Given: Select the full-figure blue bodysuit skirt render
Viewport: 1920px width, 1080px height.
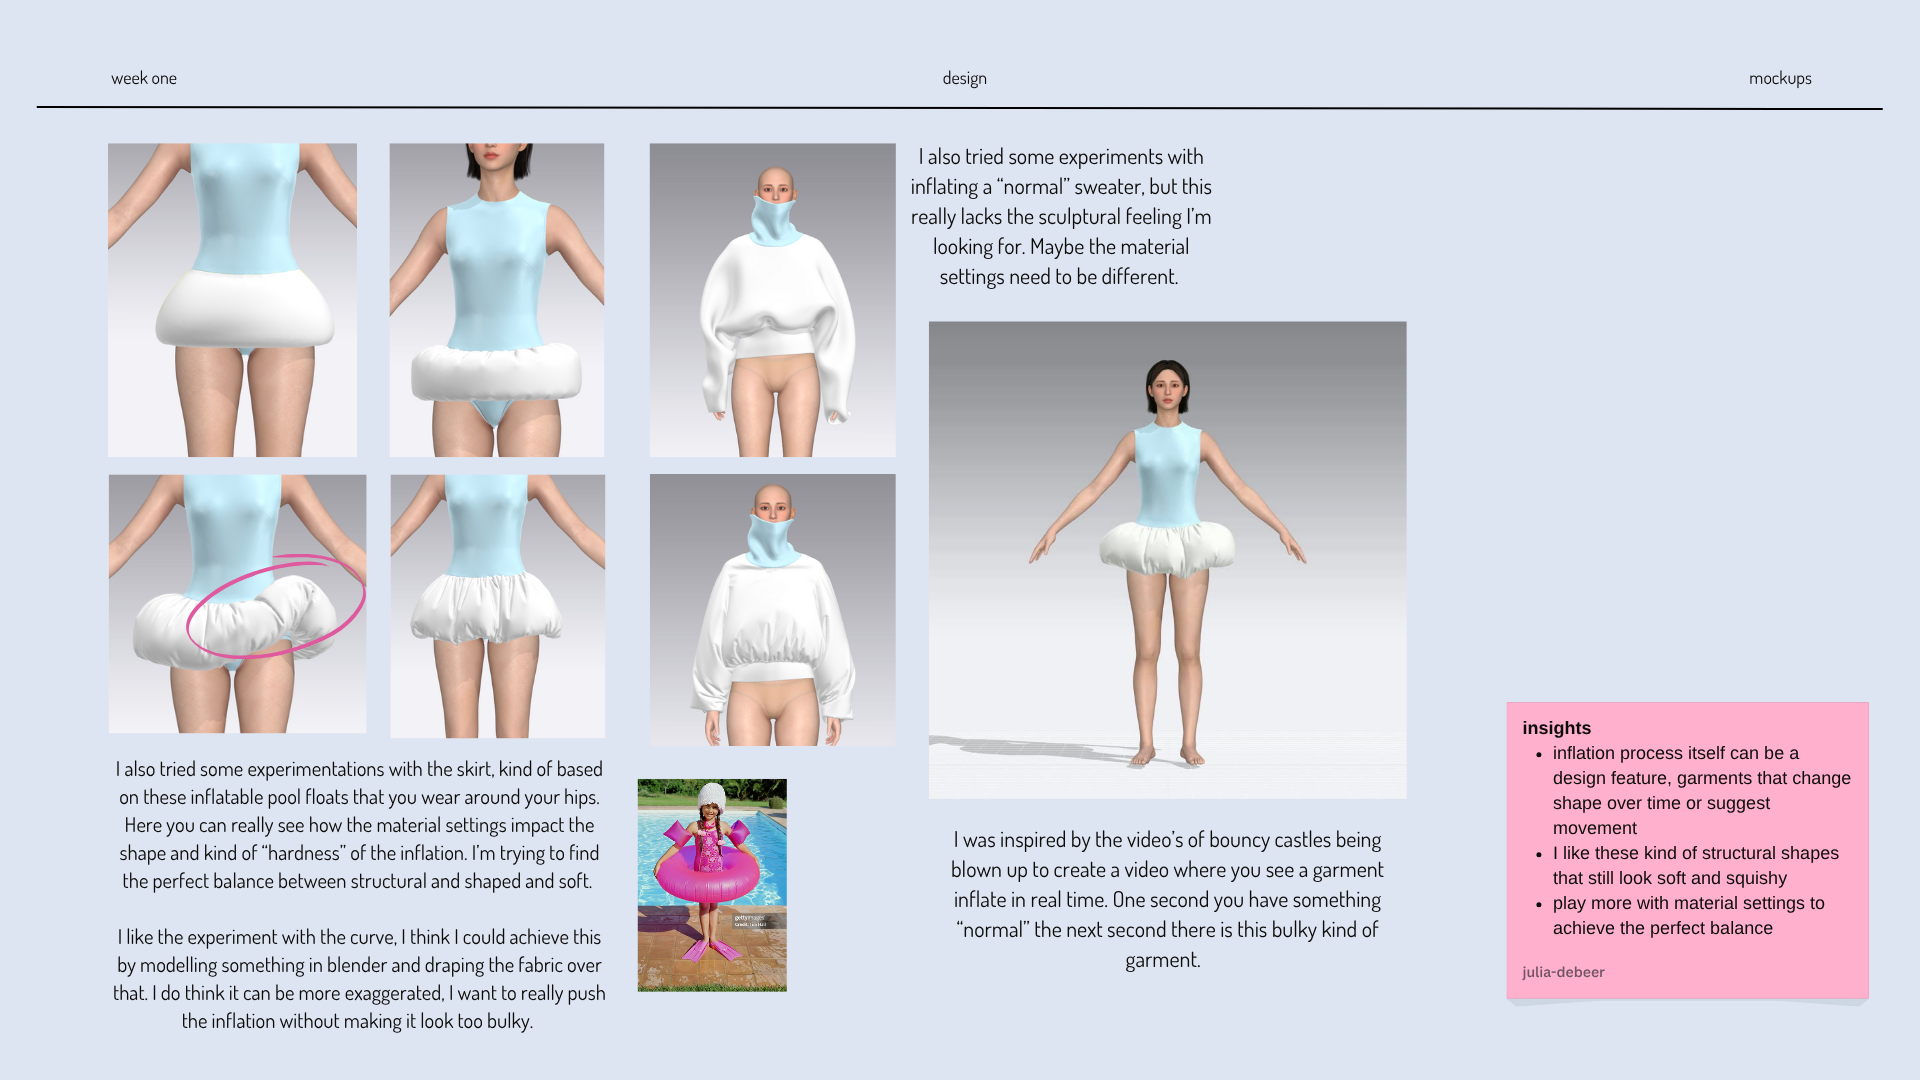Looking at the screenshot, I should [x=496, y=298].
